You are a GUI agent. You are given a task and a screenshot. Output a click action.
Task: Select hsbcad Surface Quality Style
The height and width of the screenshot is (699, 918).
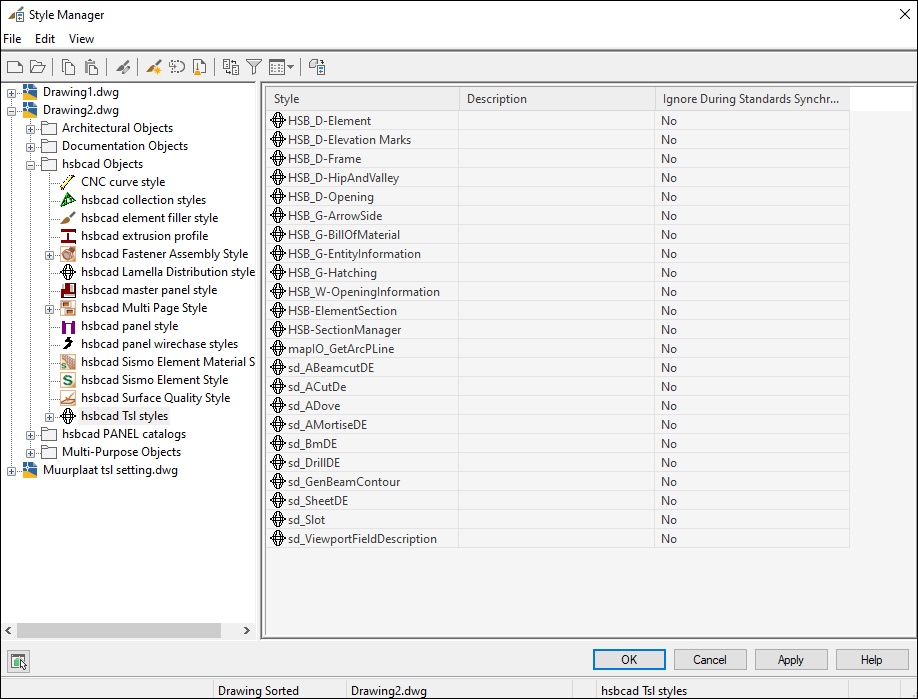pyautogui.click(x=155, y=398)
